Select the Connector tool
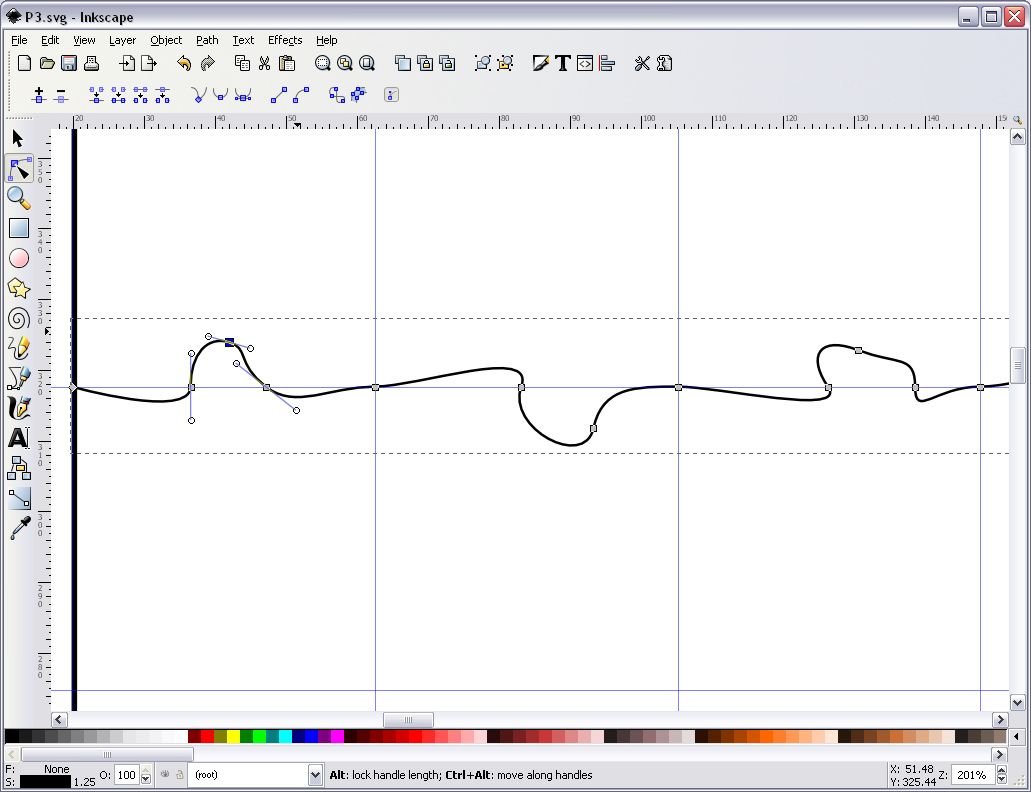The width and height of the screenshot is (1031, 792). pos(19,499)
